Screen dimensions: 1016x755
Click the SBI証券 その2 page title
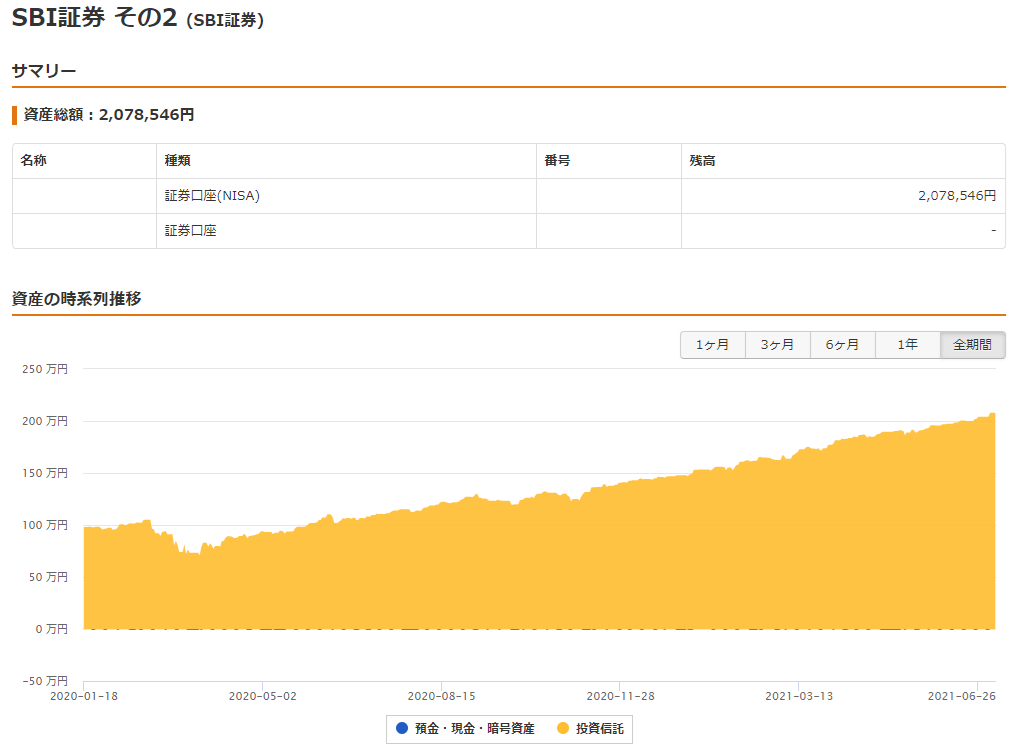click(x=94, y=17)
